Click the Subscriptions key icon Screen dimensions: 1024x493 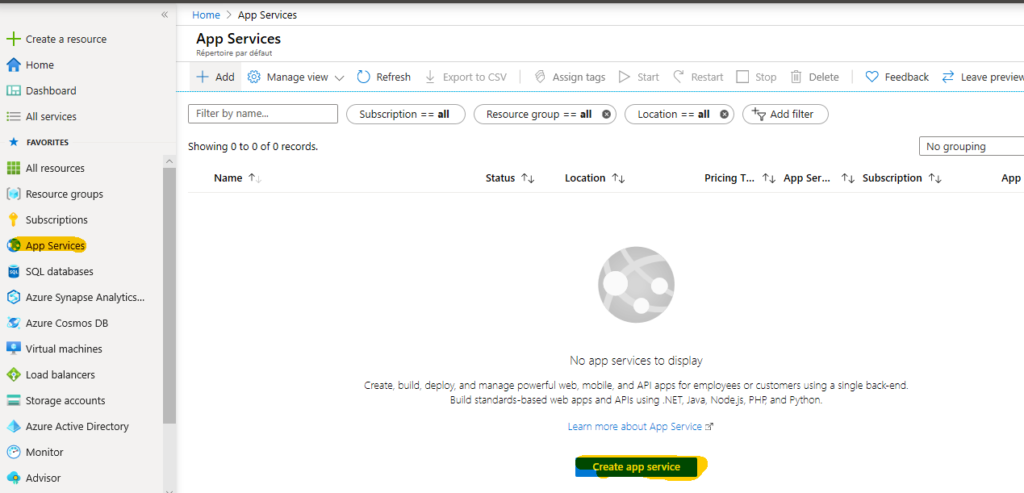click(13, 219)
